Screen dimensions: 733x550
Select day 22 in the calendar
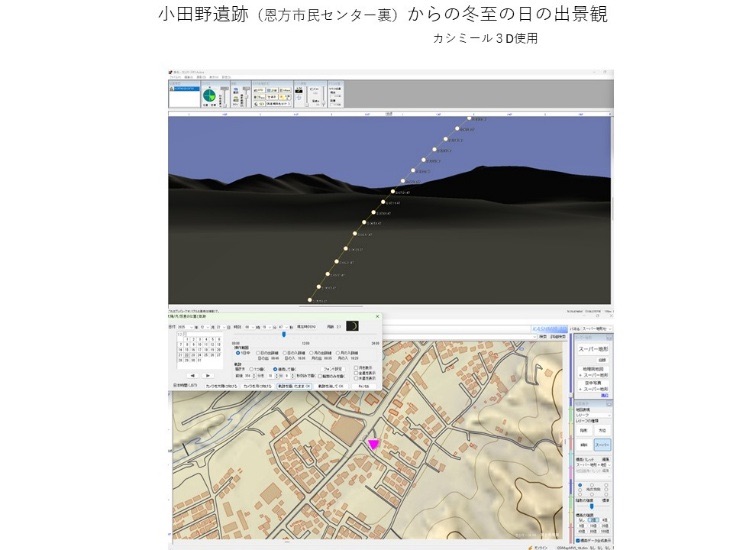[188, 354]
